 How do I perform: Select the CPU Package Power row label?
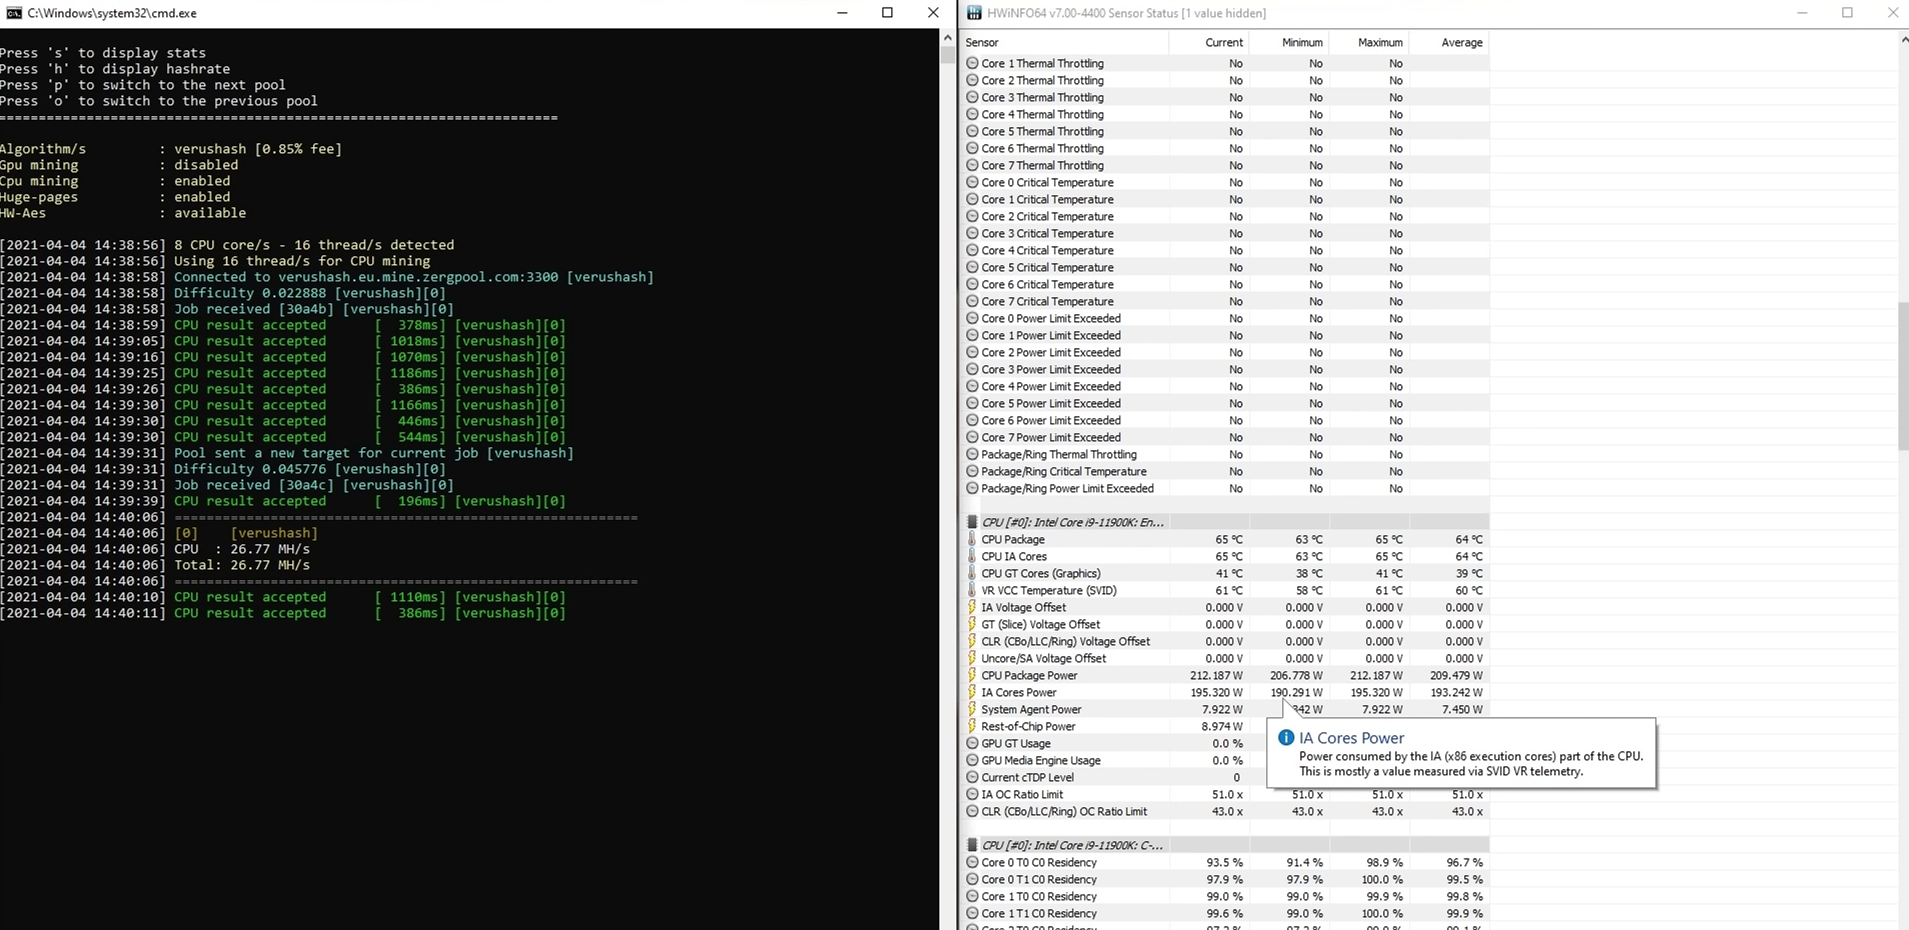[1029, 675]
